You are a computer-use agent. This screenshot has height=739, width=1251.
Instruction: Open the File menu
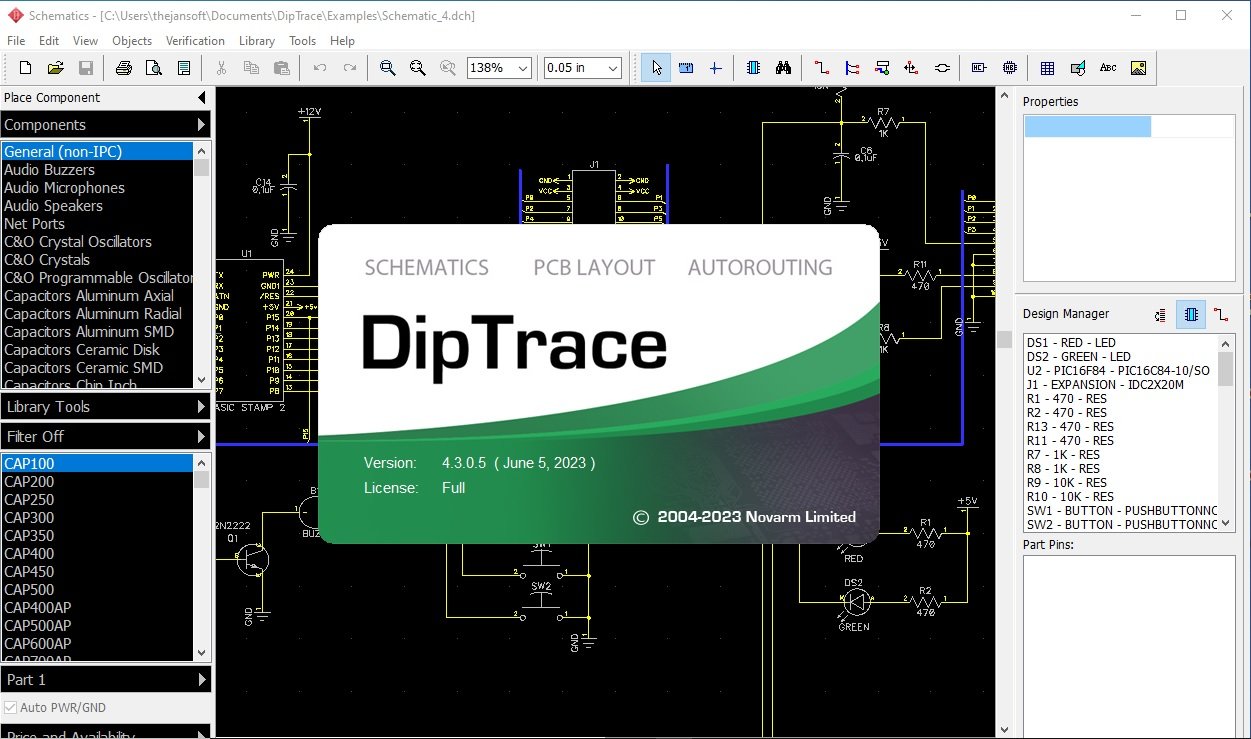(16, 41)
